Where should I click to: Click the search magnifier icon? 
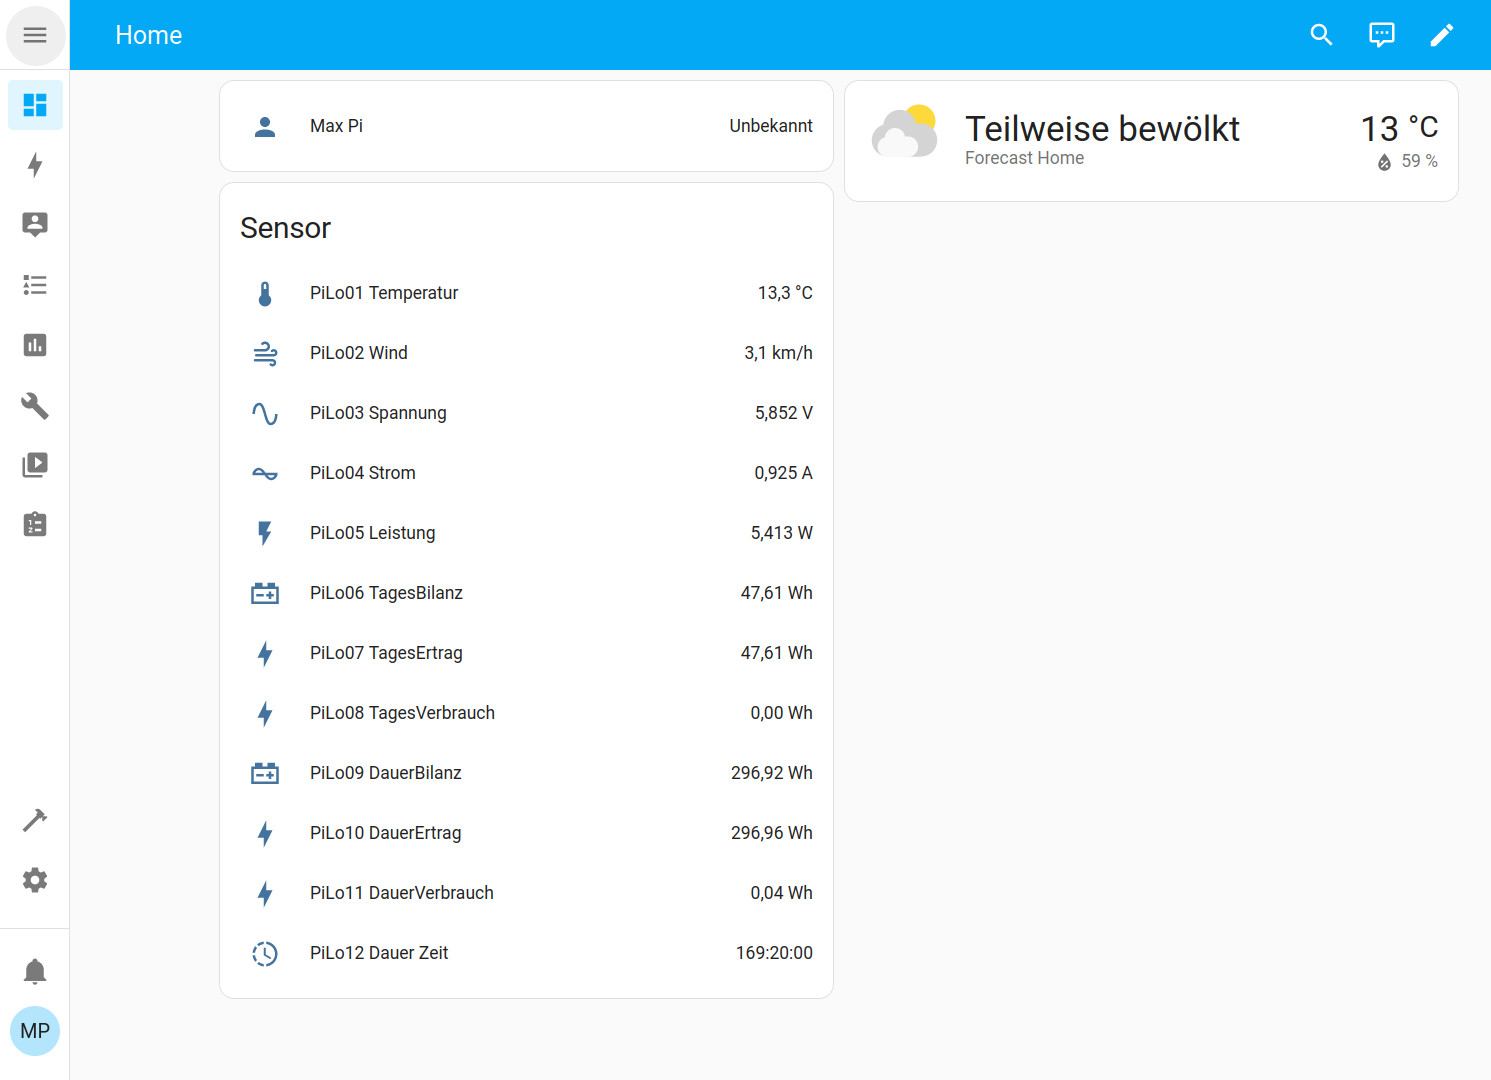click(1322, 35)
